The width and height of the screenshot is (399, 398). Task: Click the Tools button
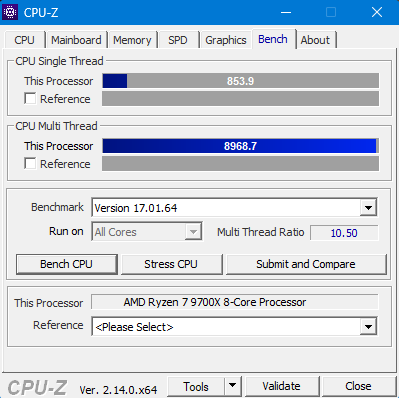196,386
